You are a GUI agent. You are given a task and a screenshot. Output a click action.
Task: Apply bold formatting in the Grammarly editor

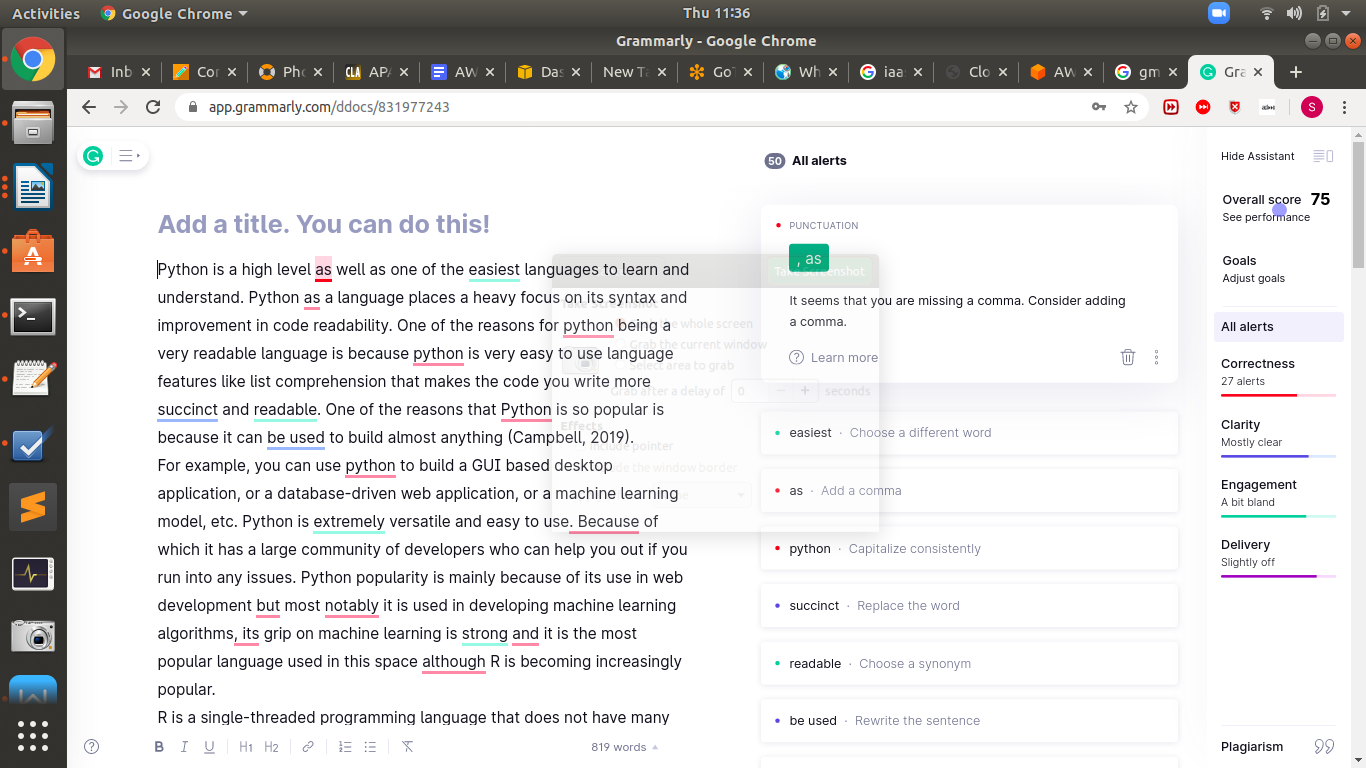pyautogui.click(x=159, y=746)
